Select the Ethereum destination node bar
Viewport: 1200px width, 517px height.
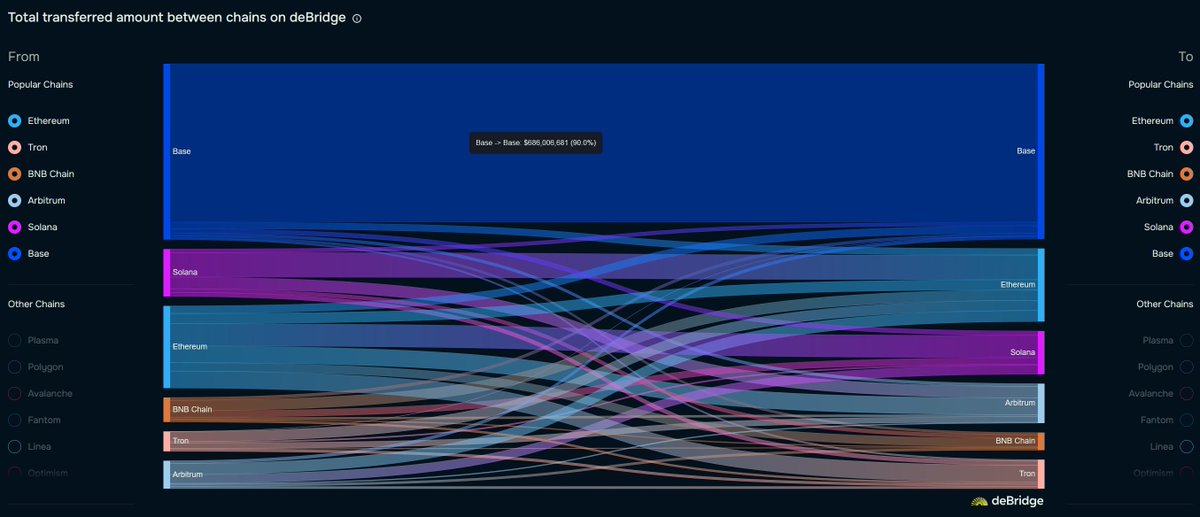coord(1041,285)
